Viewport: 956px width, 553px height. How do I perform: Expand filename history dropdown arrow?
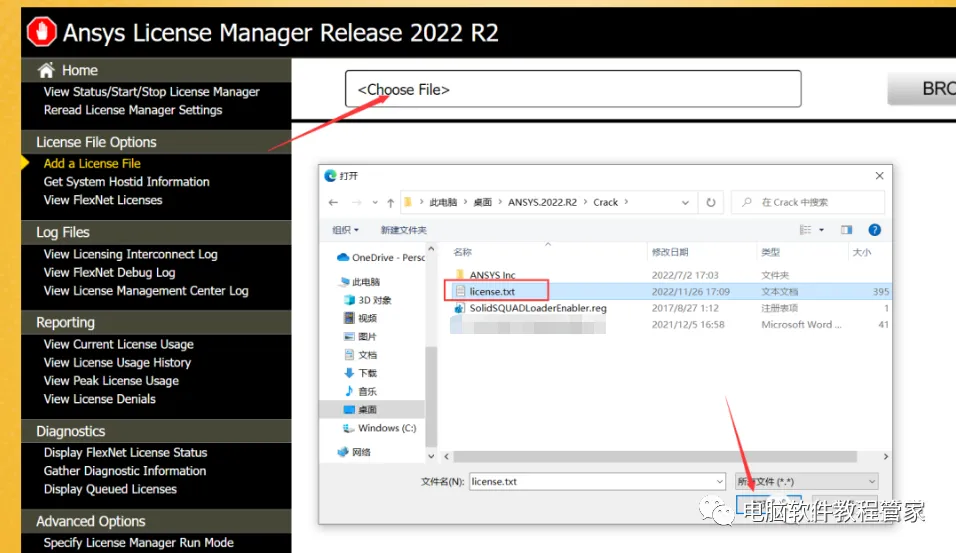click(x=719, y=482)
